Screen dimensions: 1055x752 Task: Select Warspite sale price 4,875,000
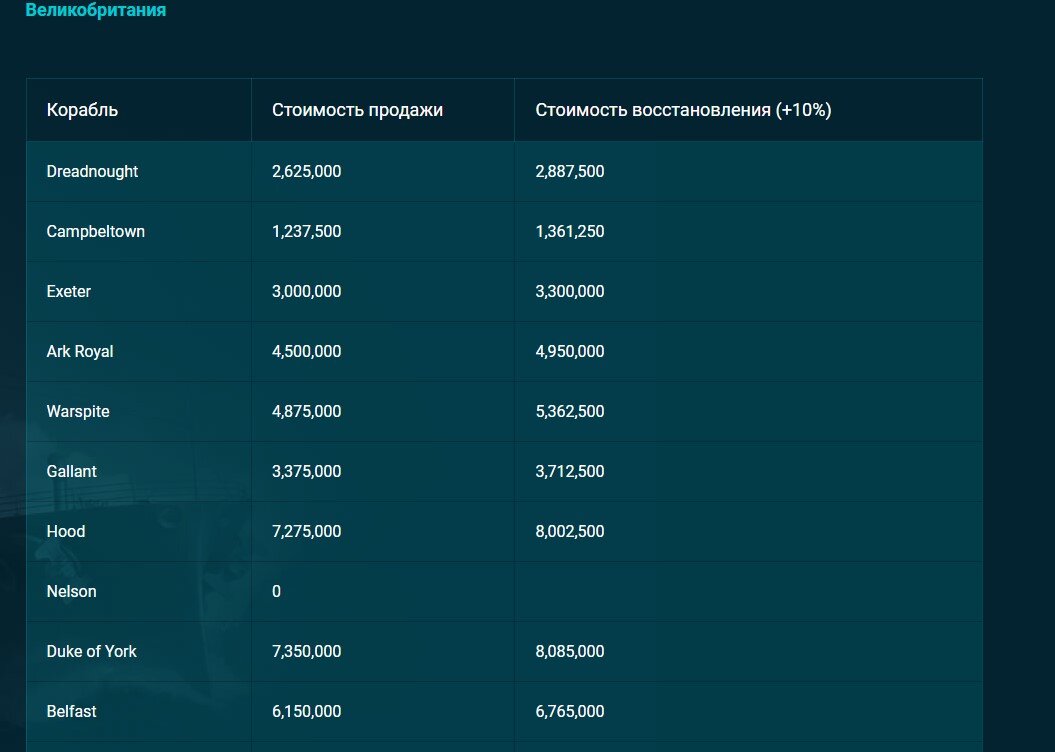pos(306,411)
